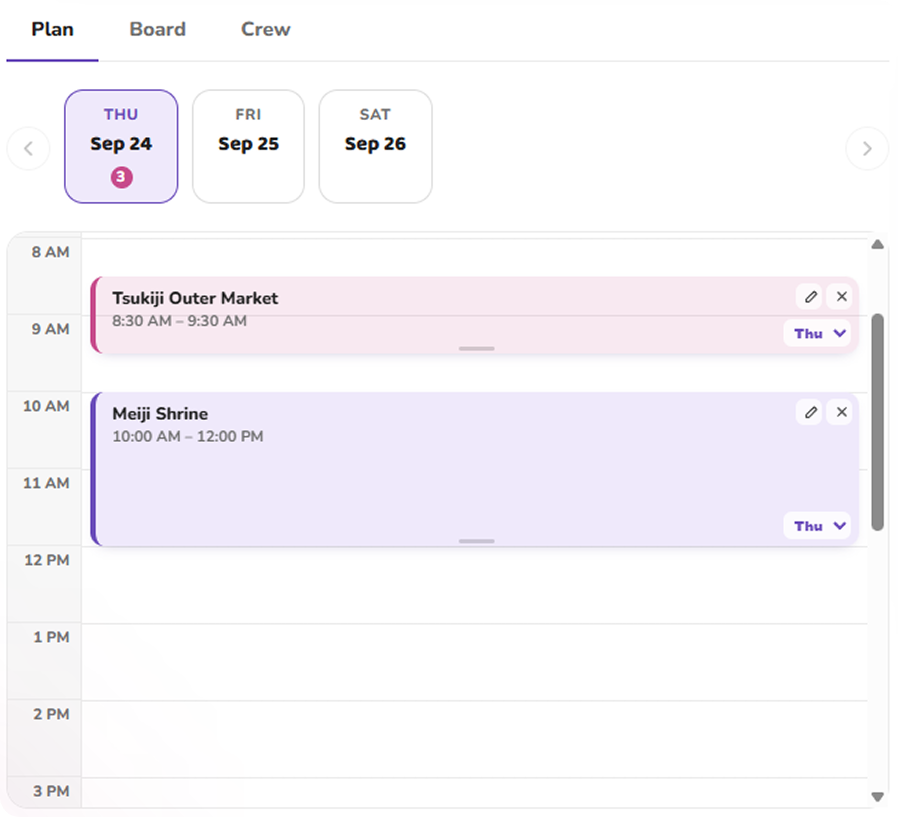Image resolution: width=898 pixels, height=817 pixels.
Task: Remove the Tsukiji Outer Market event
Action: 841,297
